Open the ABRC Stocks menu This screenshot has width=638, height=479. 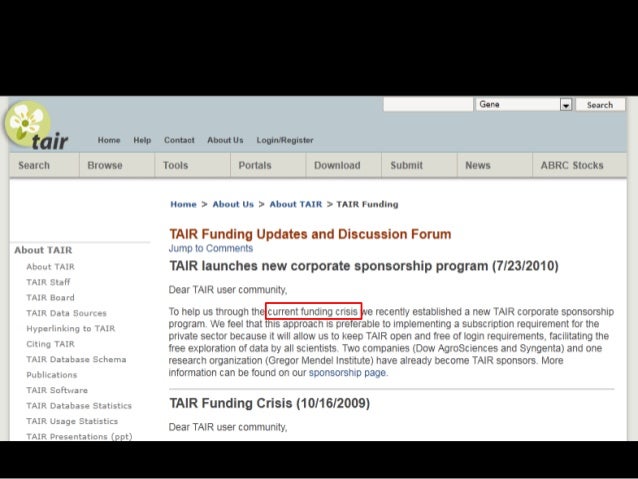[580, 165]
